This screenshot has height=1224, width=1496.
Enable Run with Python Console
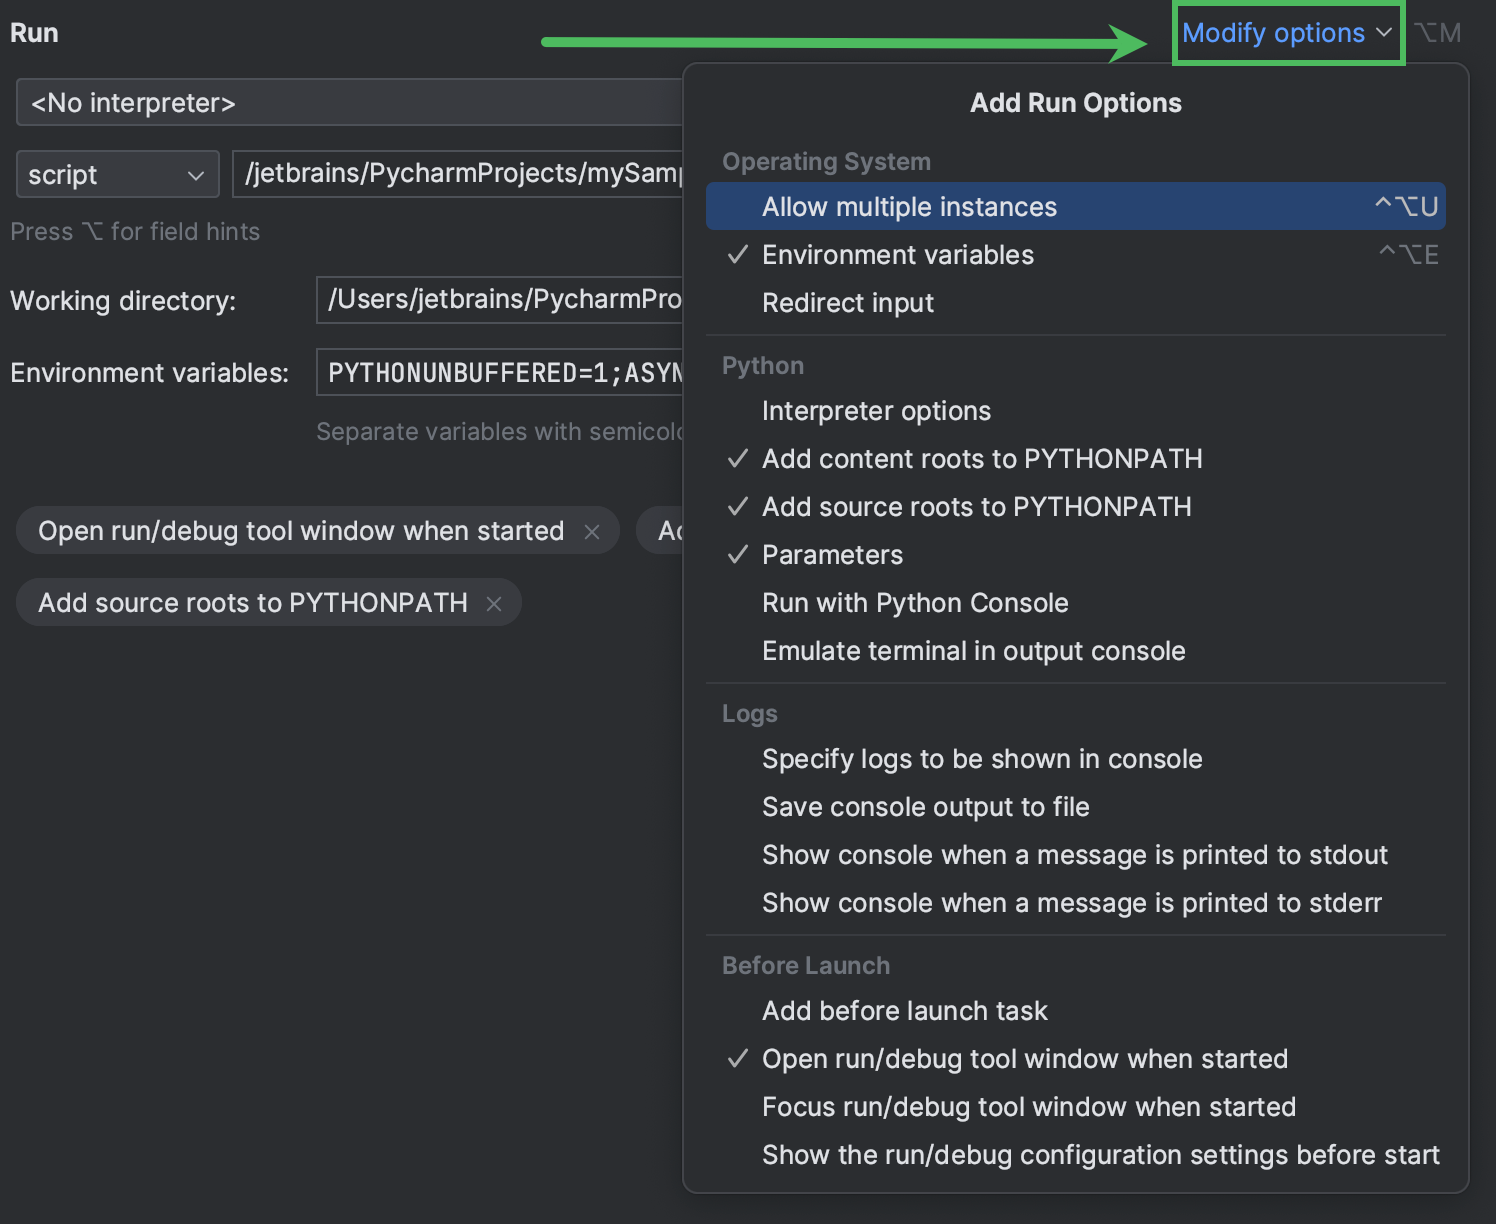915,602
